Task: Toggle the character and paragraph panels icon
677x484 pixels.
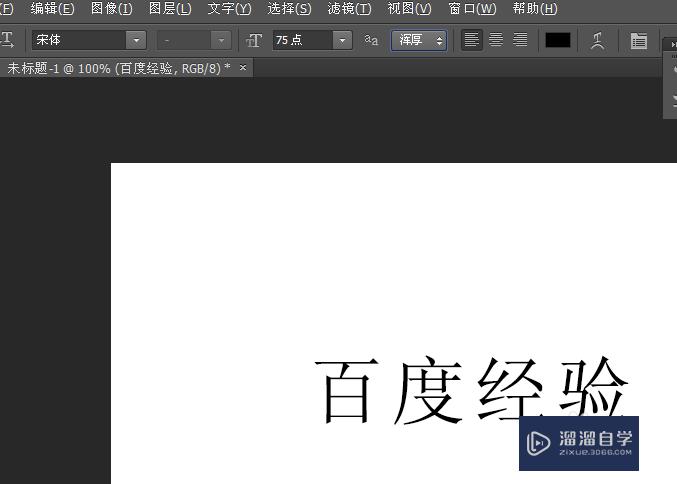Action: [x=639, y=41]
